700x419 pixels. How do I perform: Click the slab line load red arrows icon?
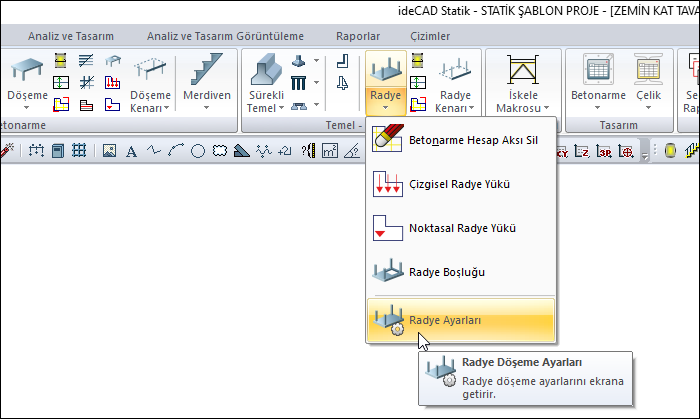coord(112,83)
